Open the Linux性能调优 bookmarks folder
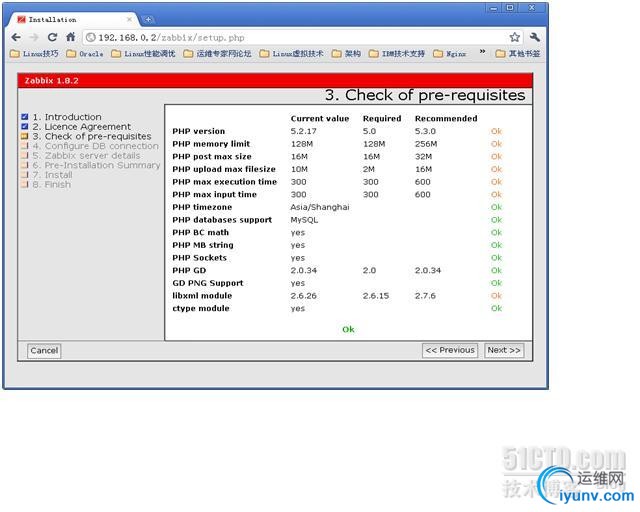 click(x=143, y=53)
